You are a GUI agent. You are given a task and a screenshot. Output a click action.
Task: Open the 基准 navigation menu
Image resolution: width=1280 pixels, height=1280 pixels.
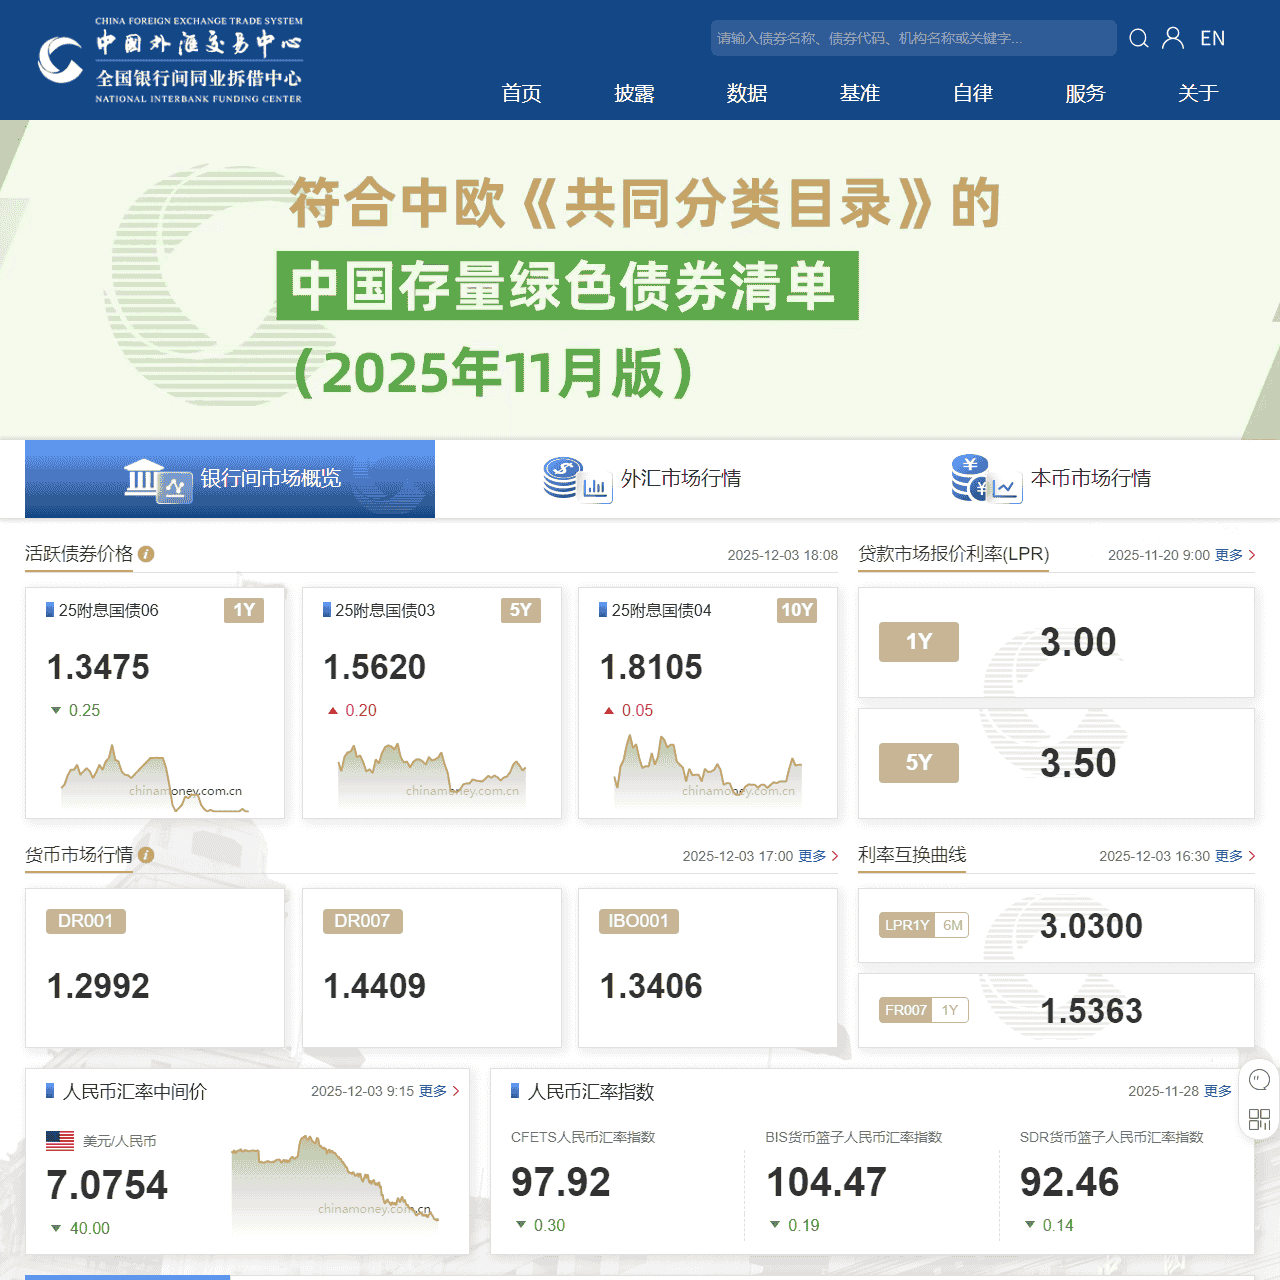pyautogui.click(x=860, y=93)
